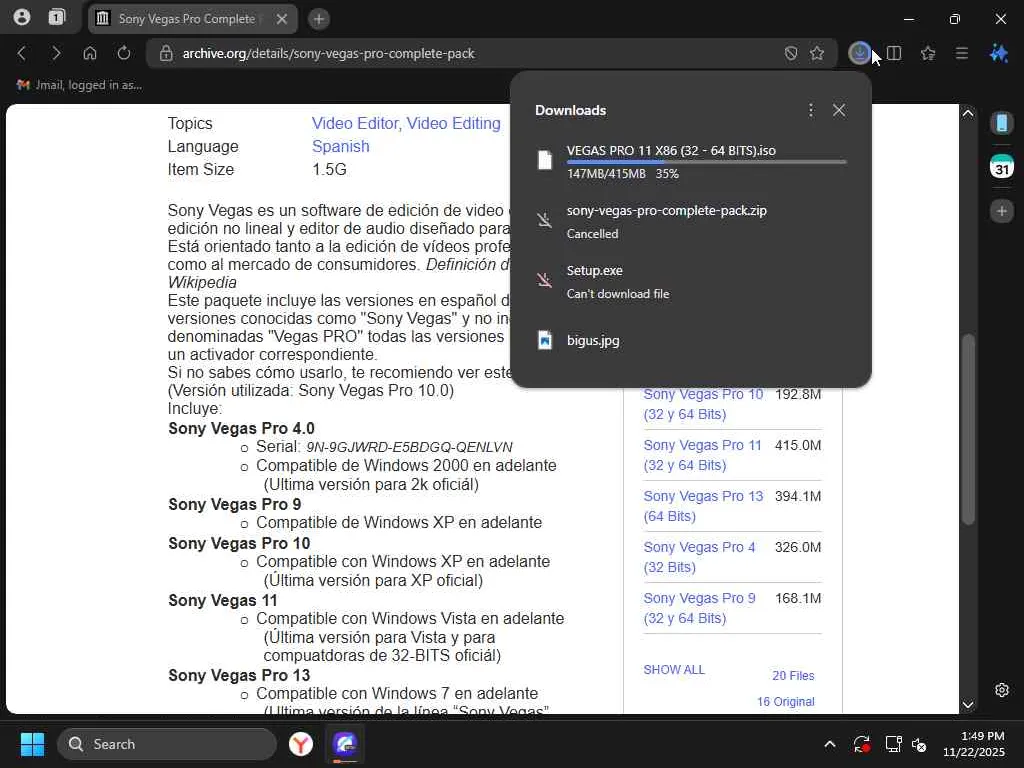The width and height of the screenshot is (1024, 768).
Task: Open a new tab with the plus button
Action: pos(319,19)
